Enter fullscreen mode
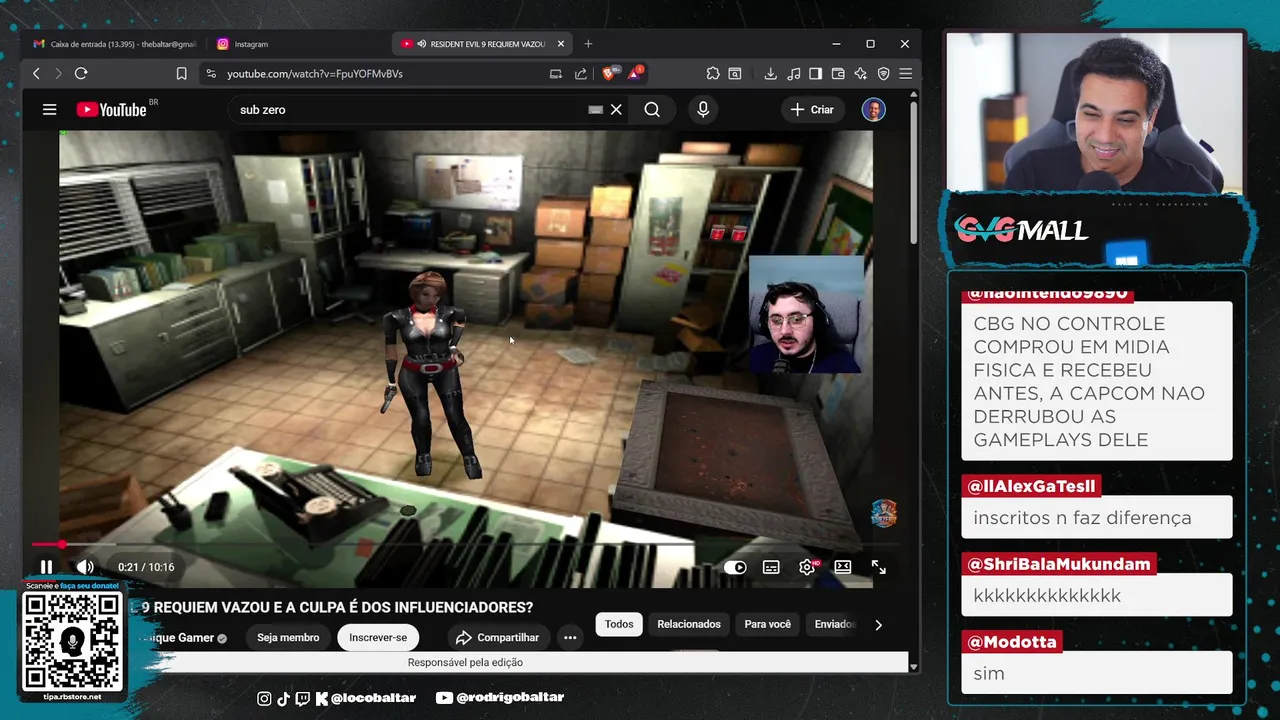 click(x=878, y=567)
